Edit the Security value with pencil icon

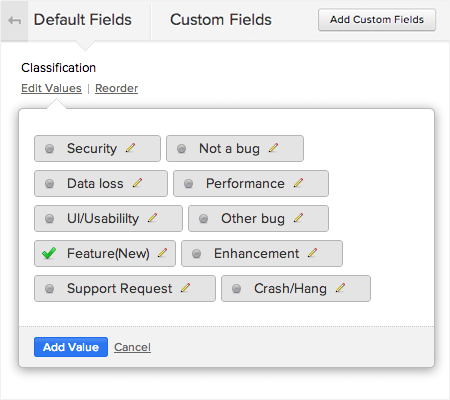[x=130, y=148]
